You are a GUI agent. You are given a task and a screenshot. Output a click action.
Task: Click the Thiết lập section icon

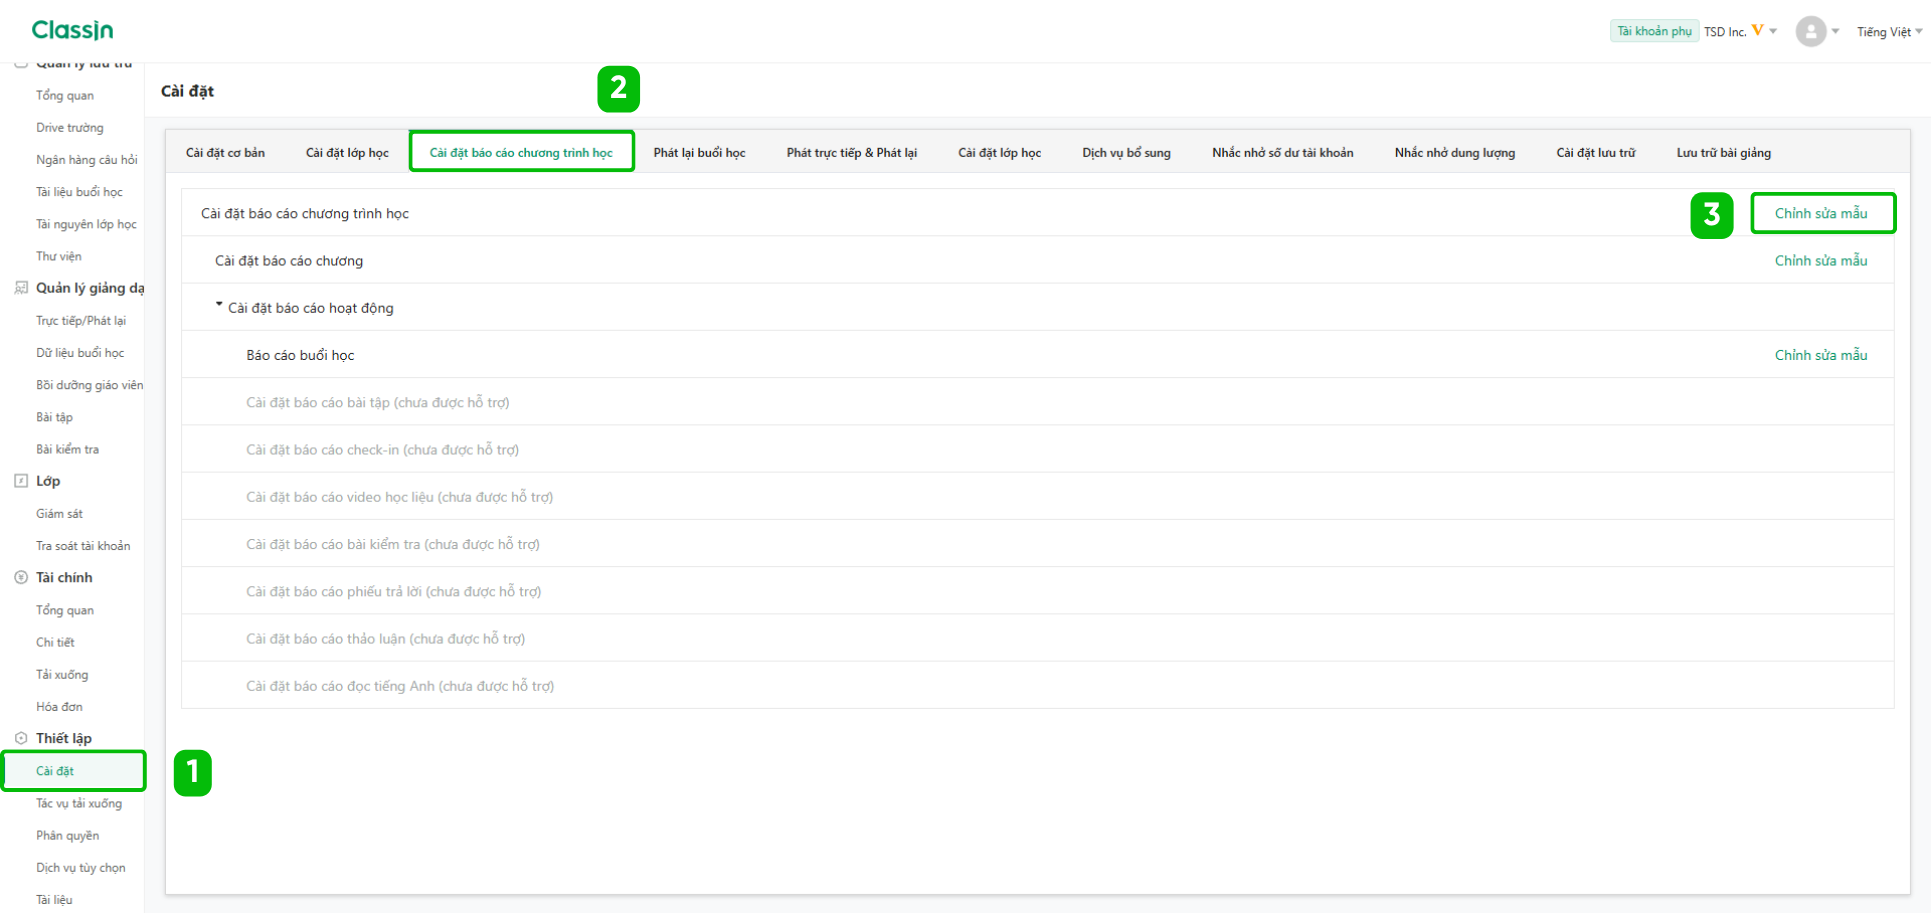tap(21, 738)
